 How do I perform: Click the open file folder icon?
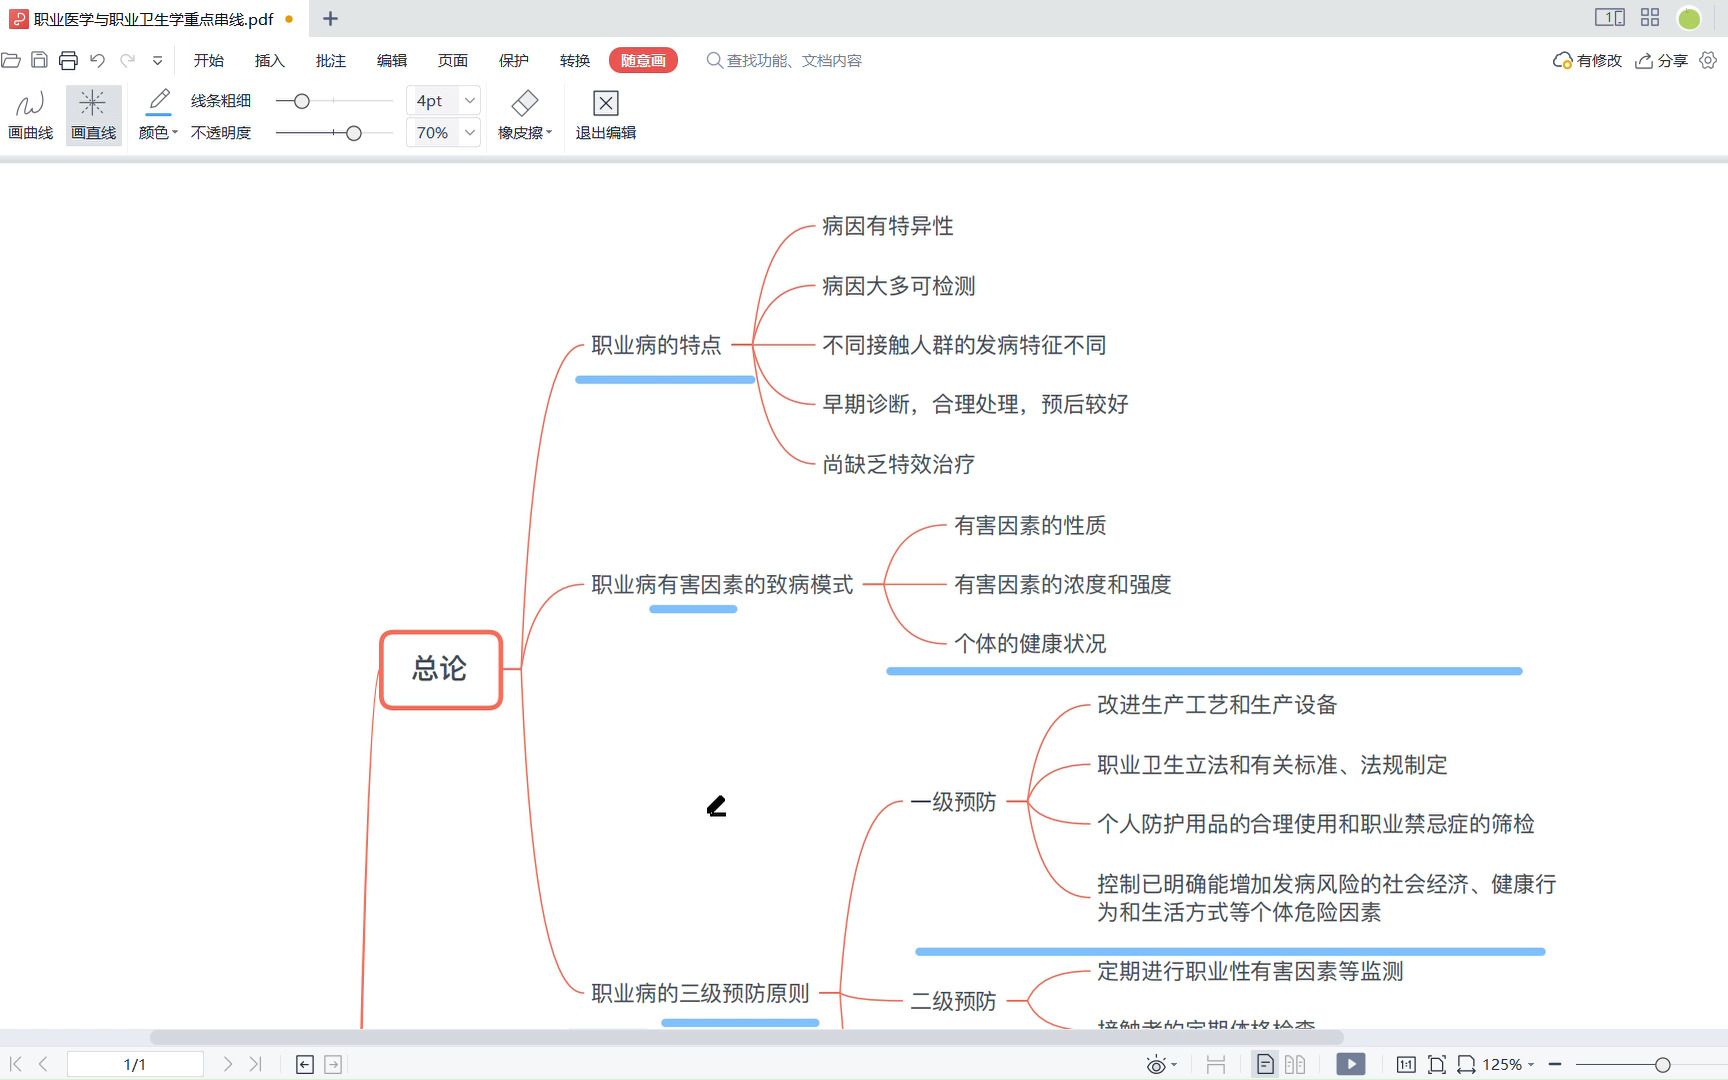(11, 61)
